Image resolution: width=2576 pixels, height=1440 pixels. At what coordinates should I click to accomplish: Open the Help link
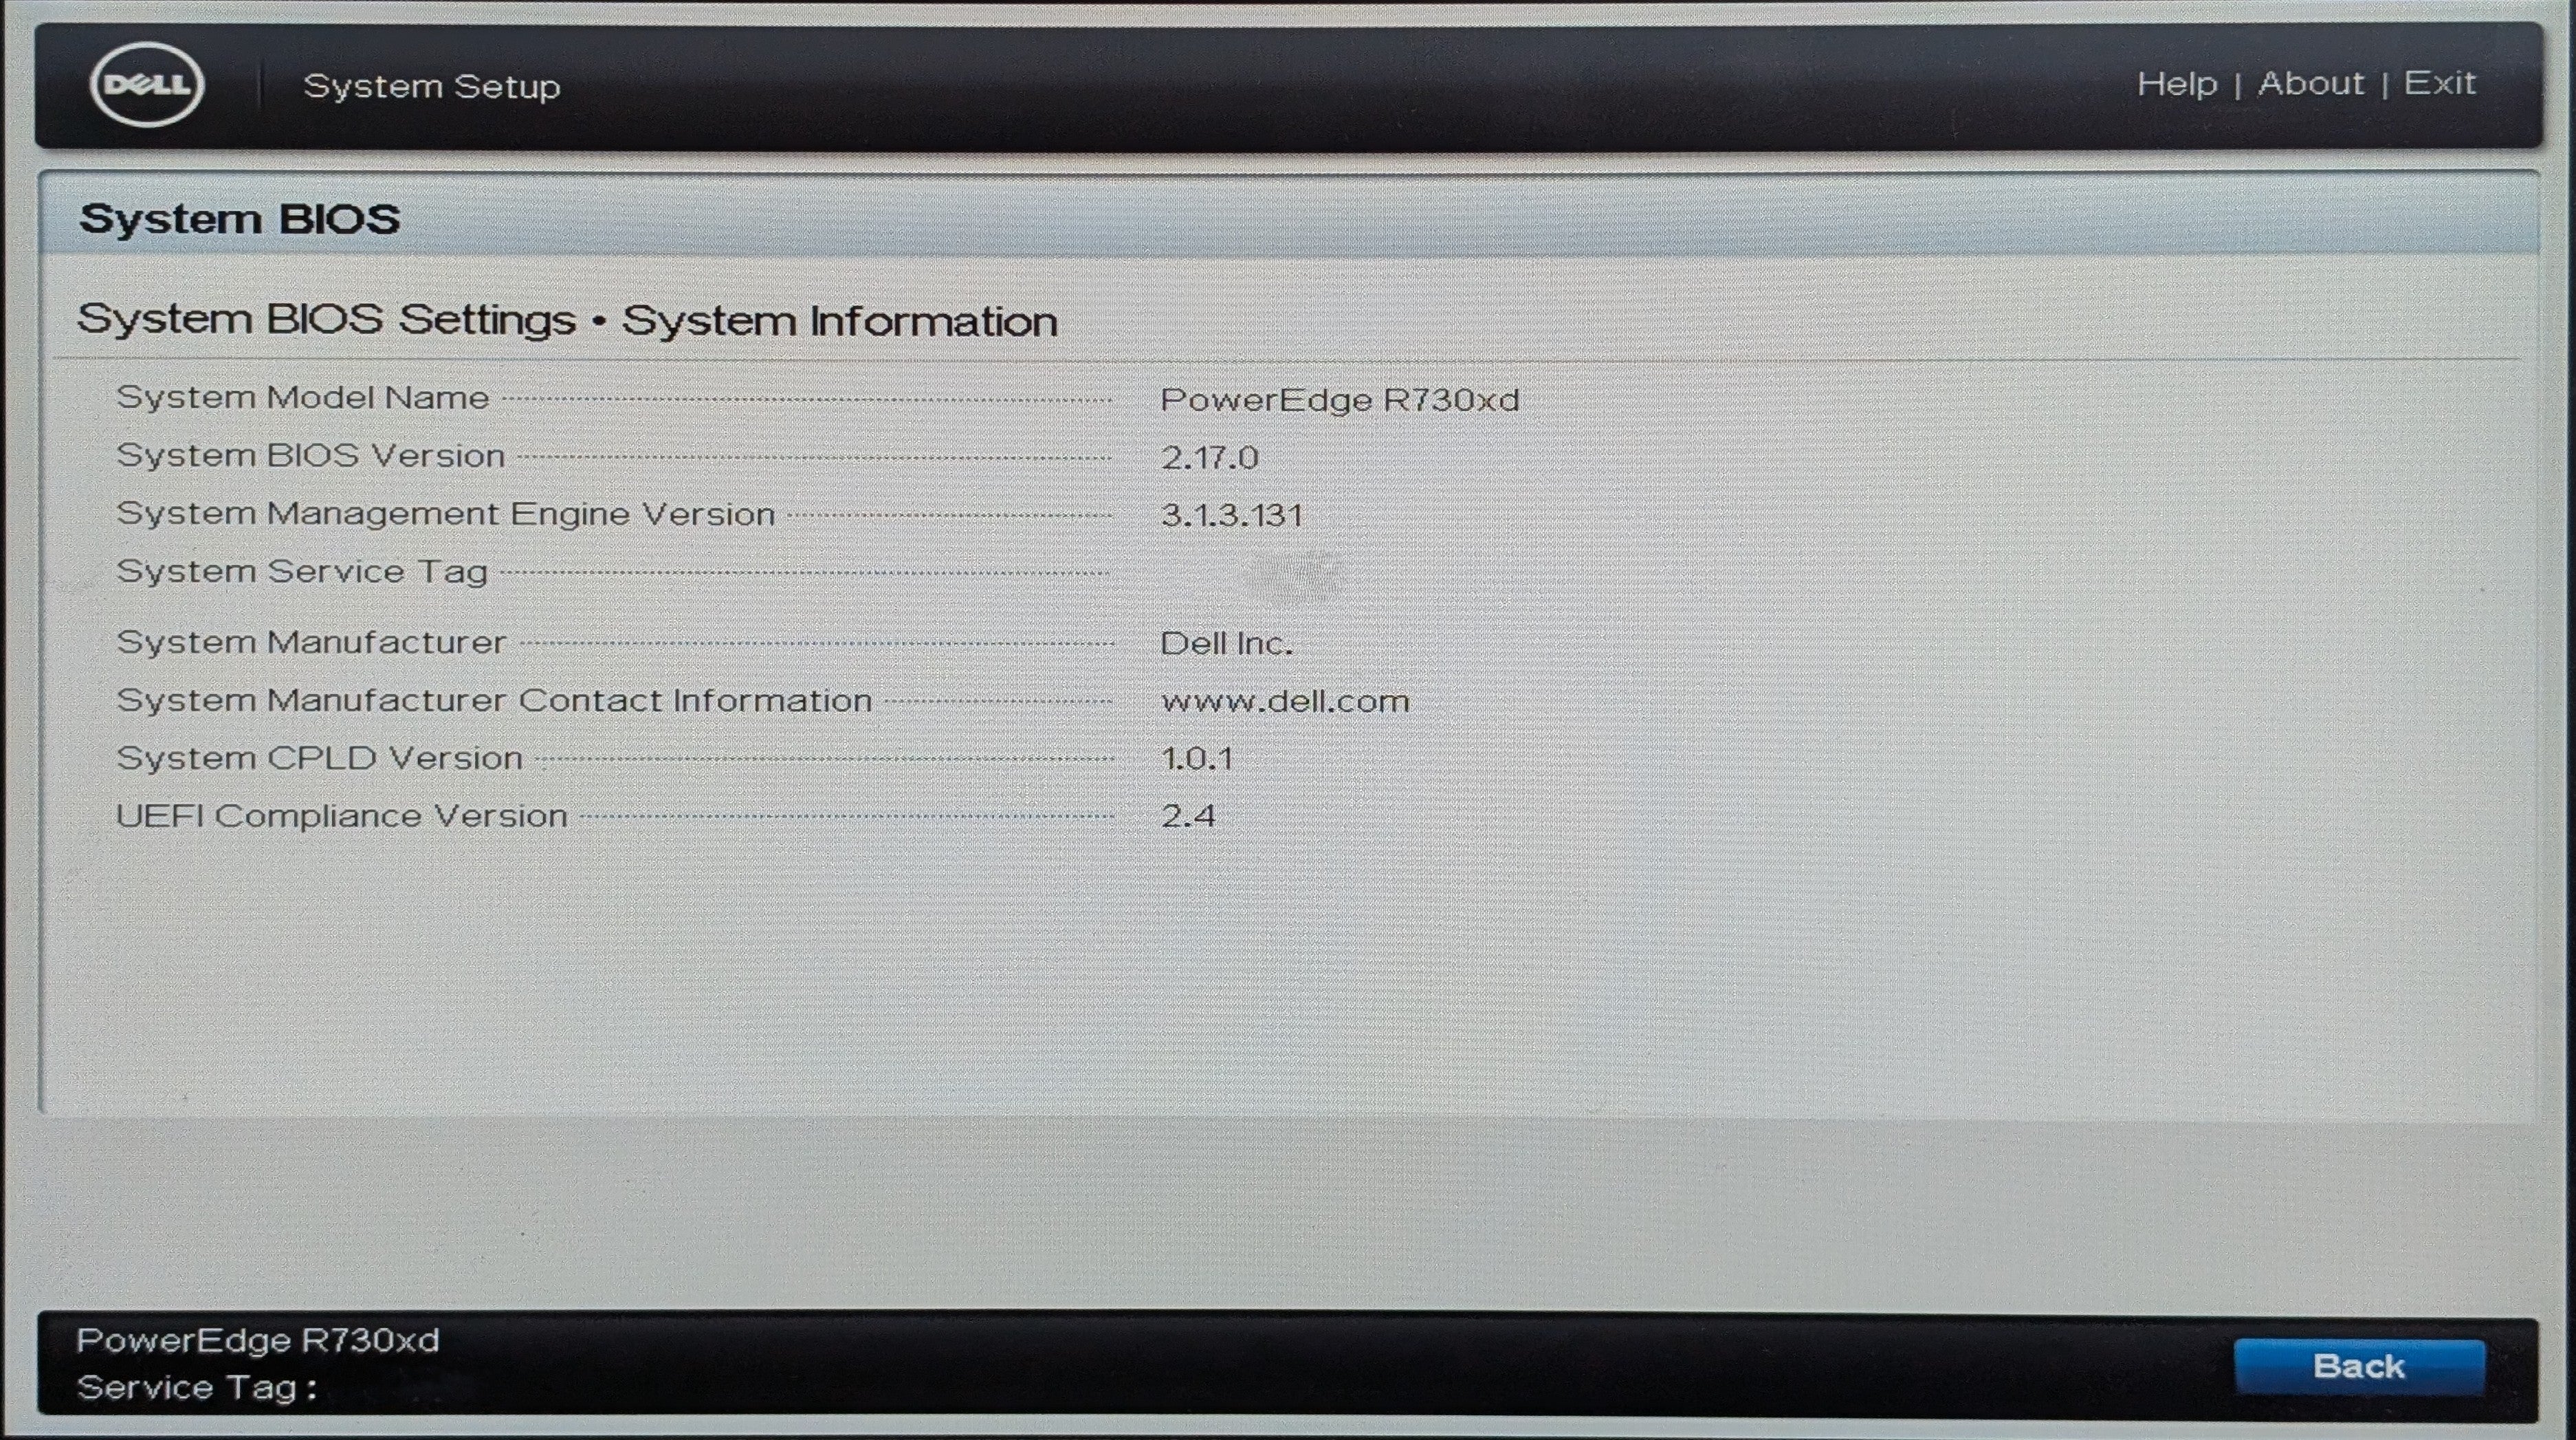(2177, 84)
